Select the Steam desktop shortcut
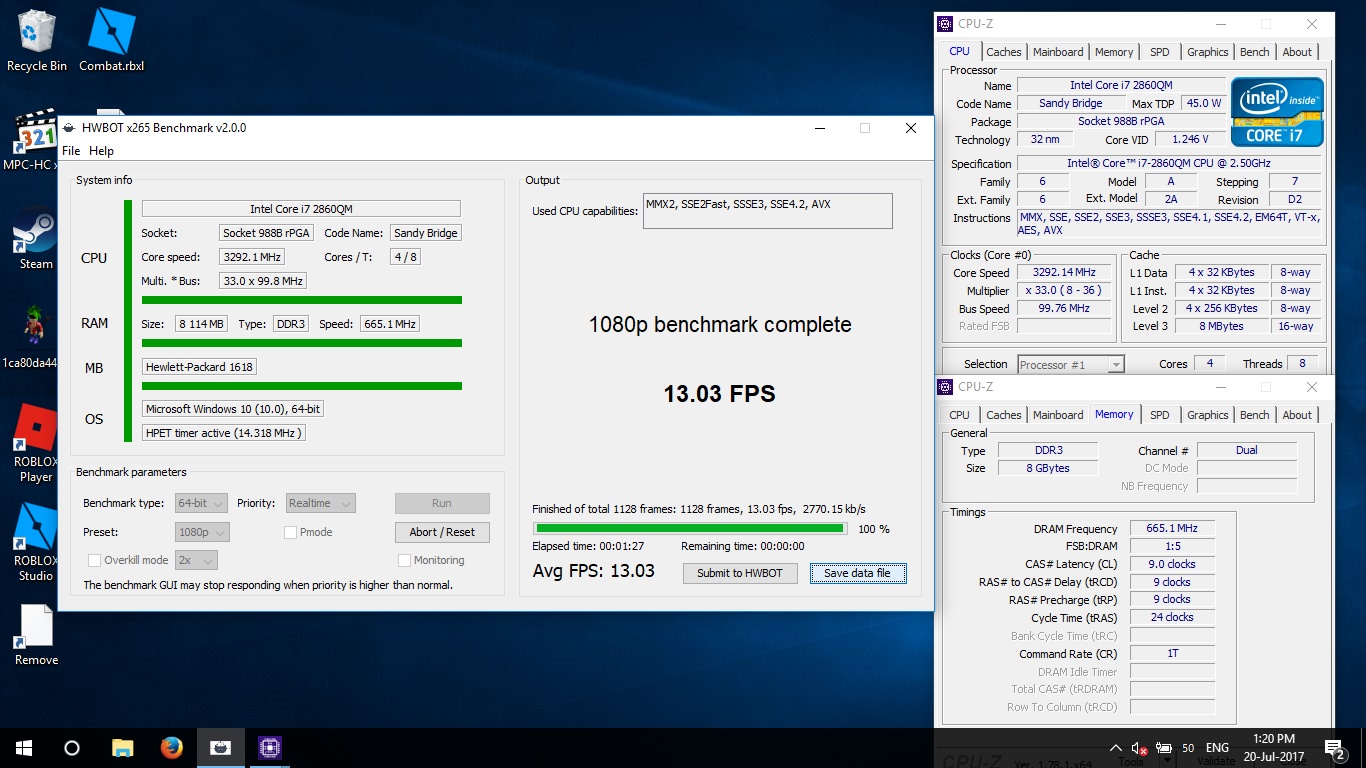Screen dimensions: 1366x768 [36, 238]
